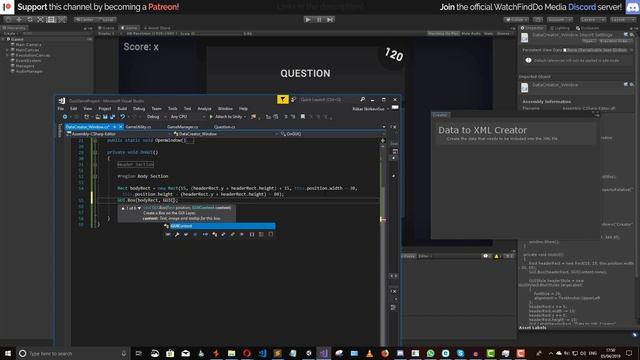The image size is (640, 360).
Task: Open Visual Studio Debug menu
Action: [139, 109]
